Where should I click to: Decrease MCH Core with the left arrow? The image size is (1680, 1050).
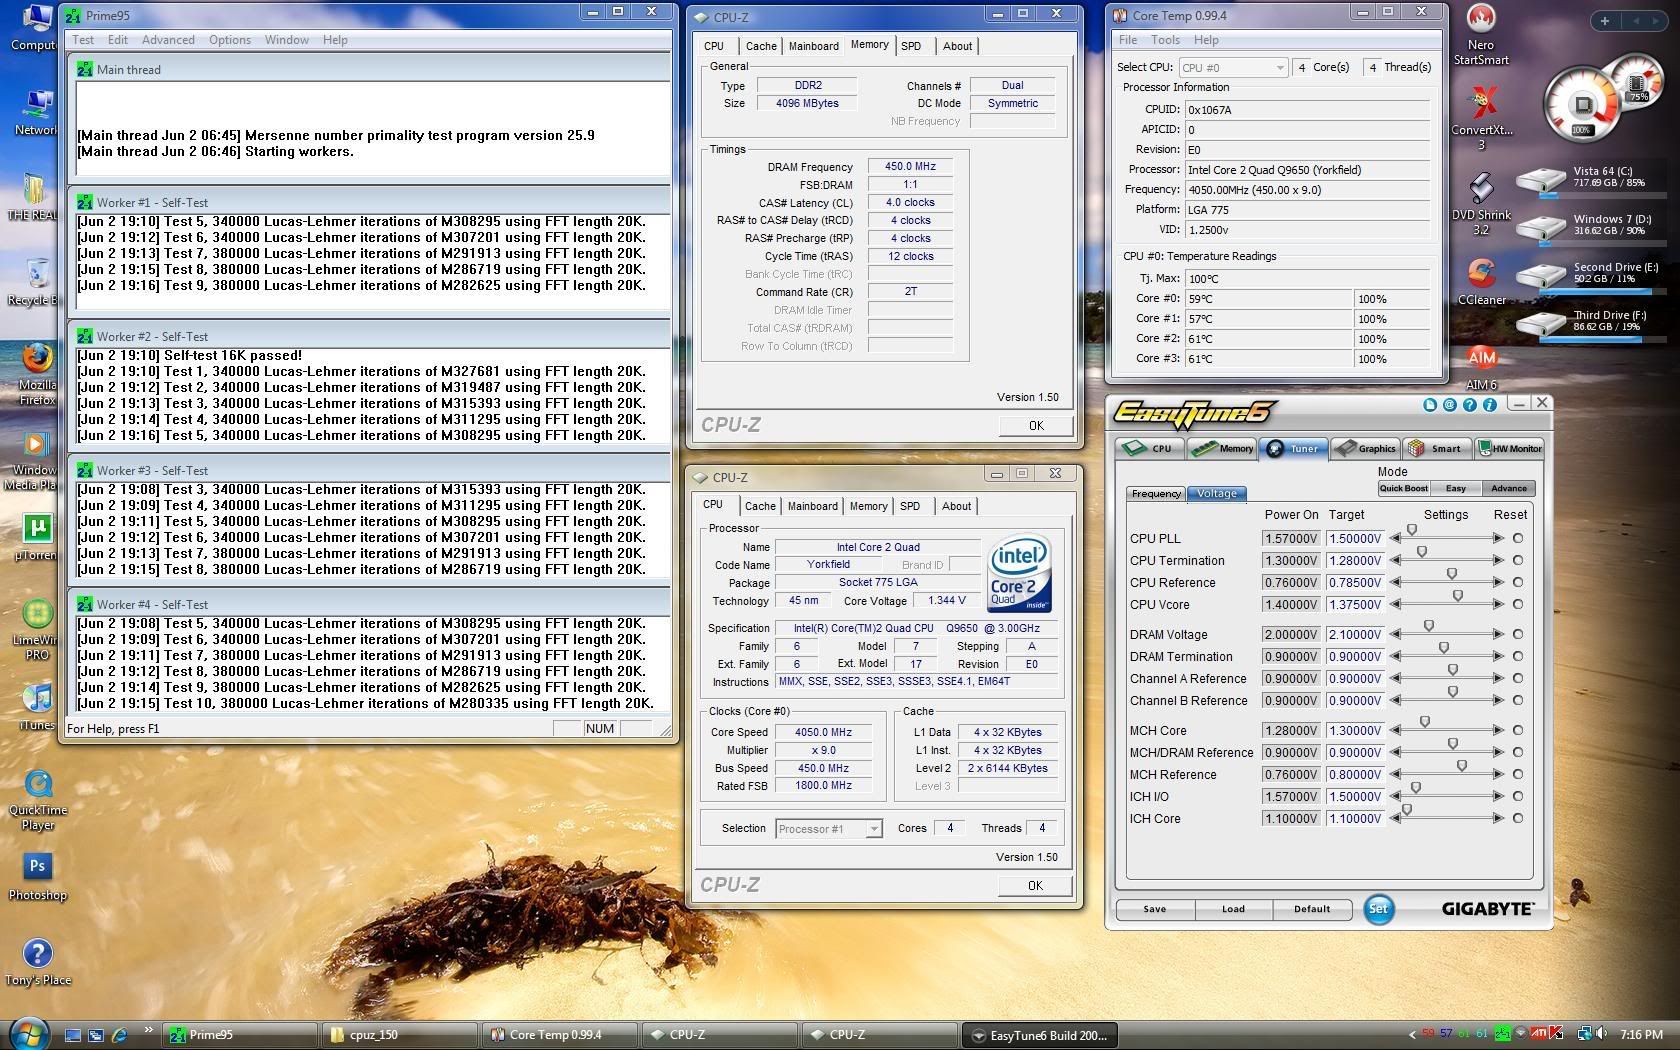1395,730
